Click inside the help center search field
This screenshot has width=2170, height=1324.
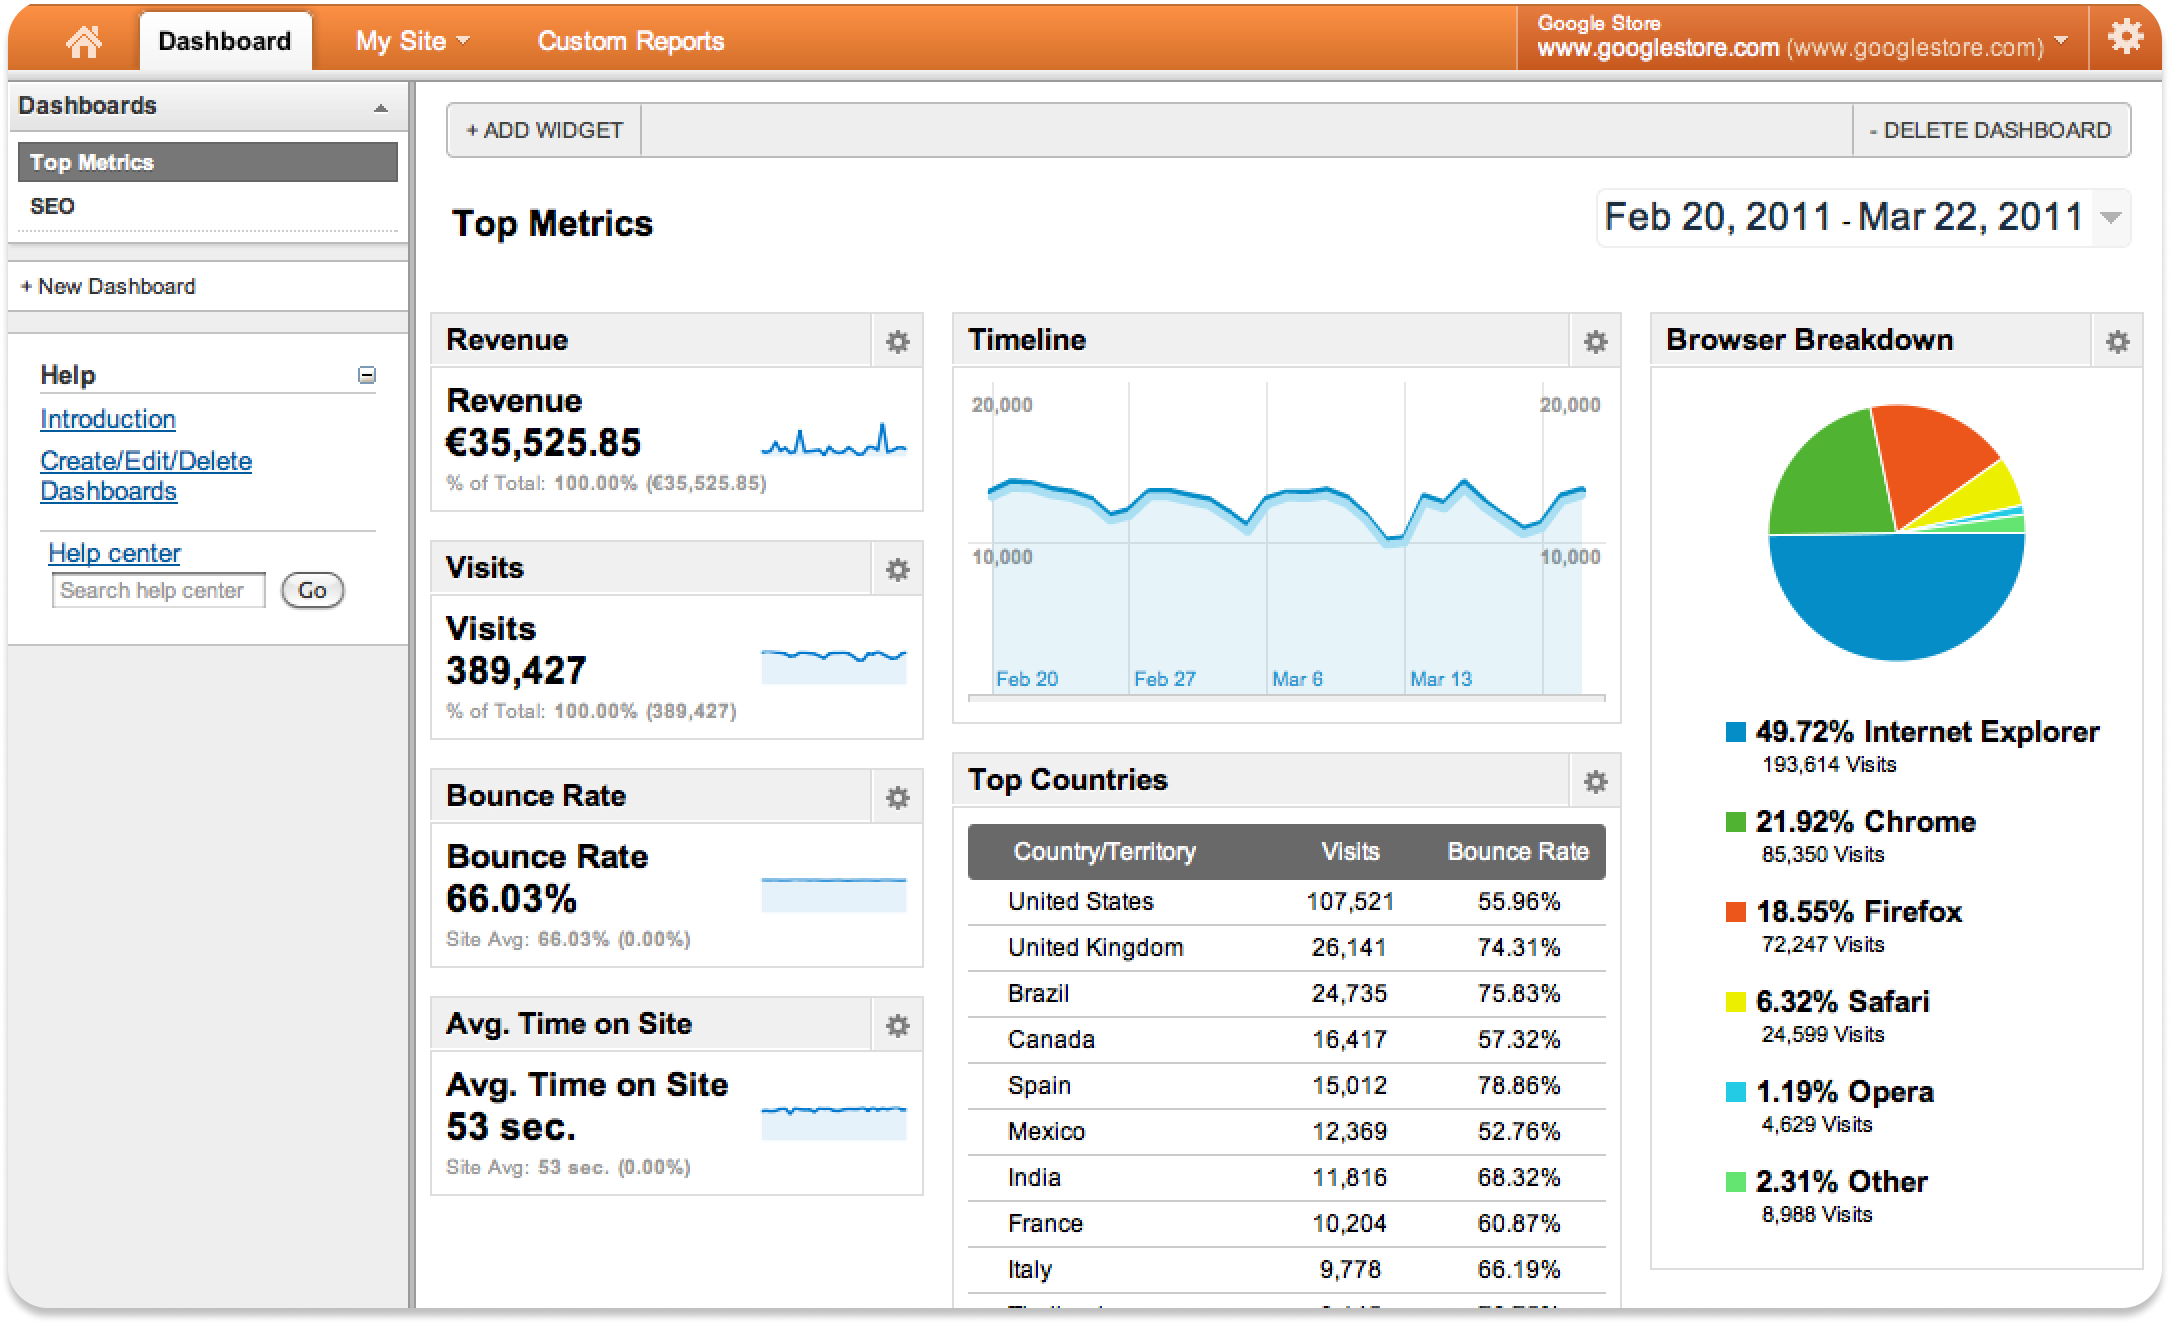pyautogui.click(x=157, y=590)
